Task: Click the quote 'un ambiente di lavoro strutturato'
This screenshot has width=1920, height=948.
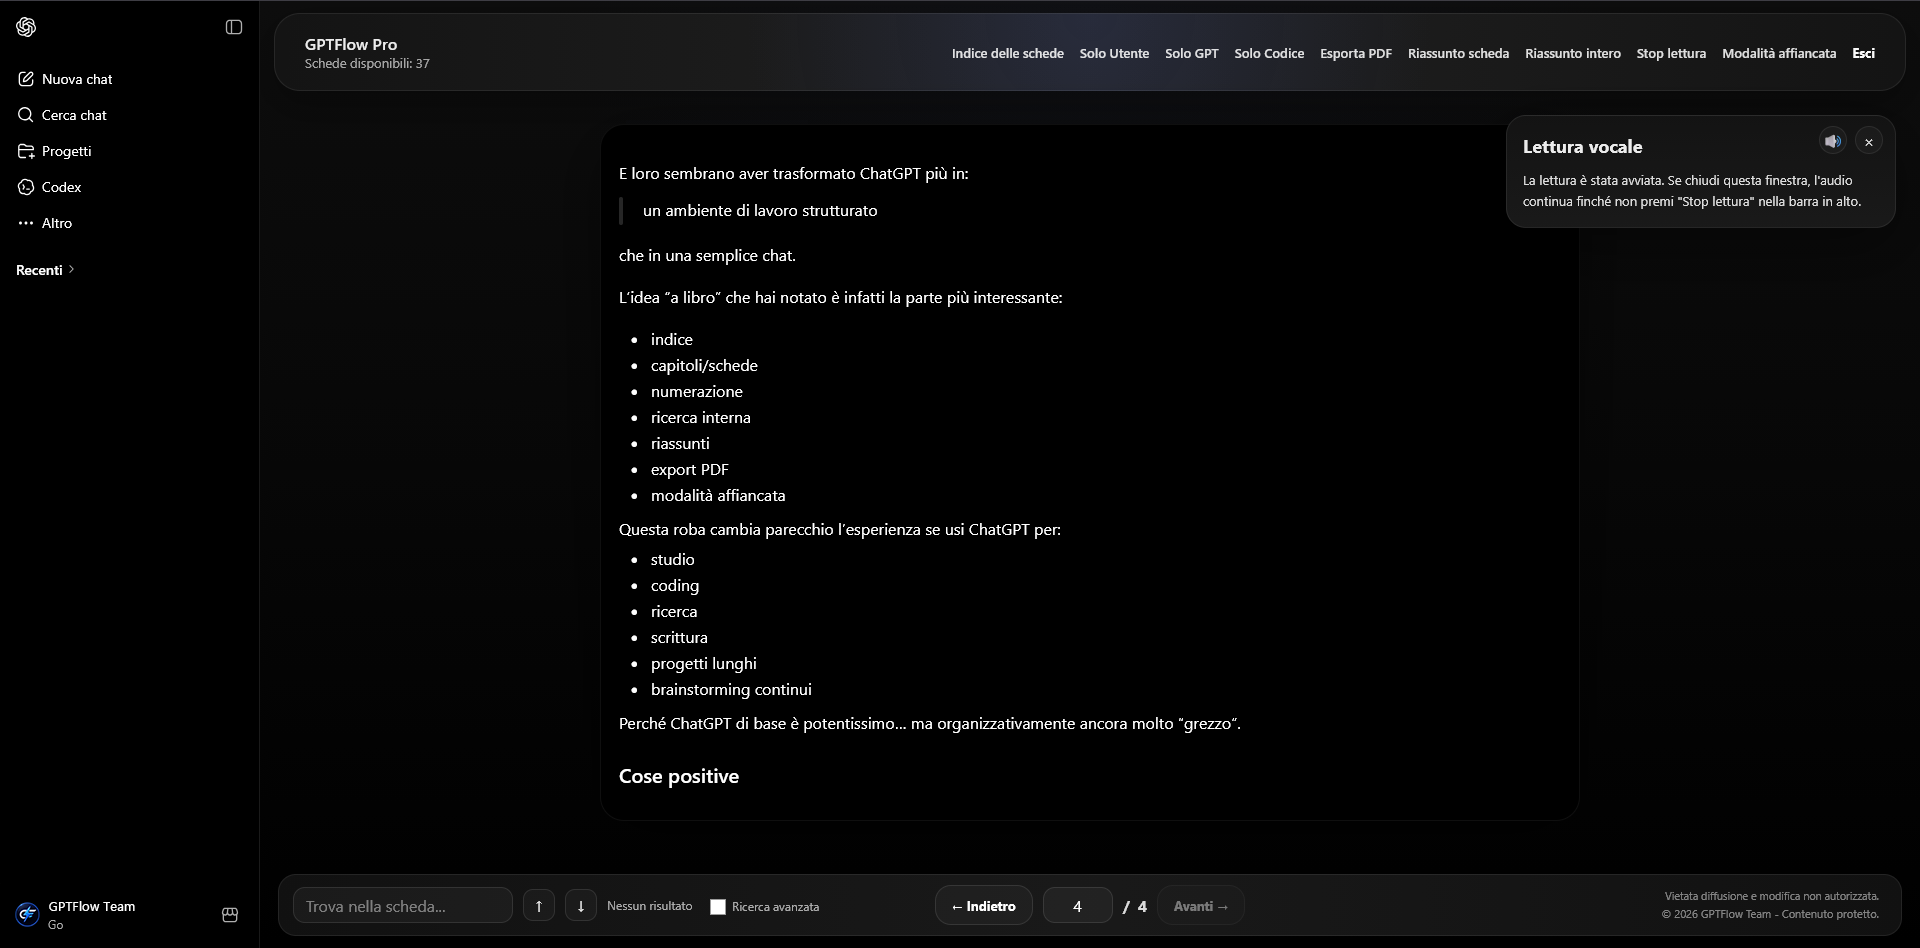Action: pos(760,211)
